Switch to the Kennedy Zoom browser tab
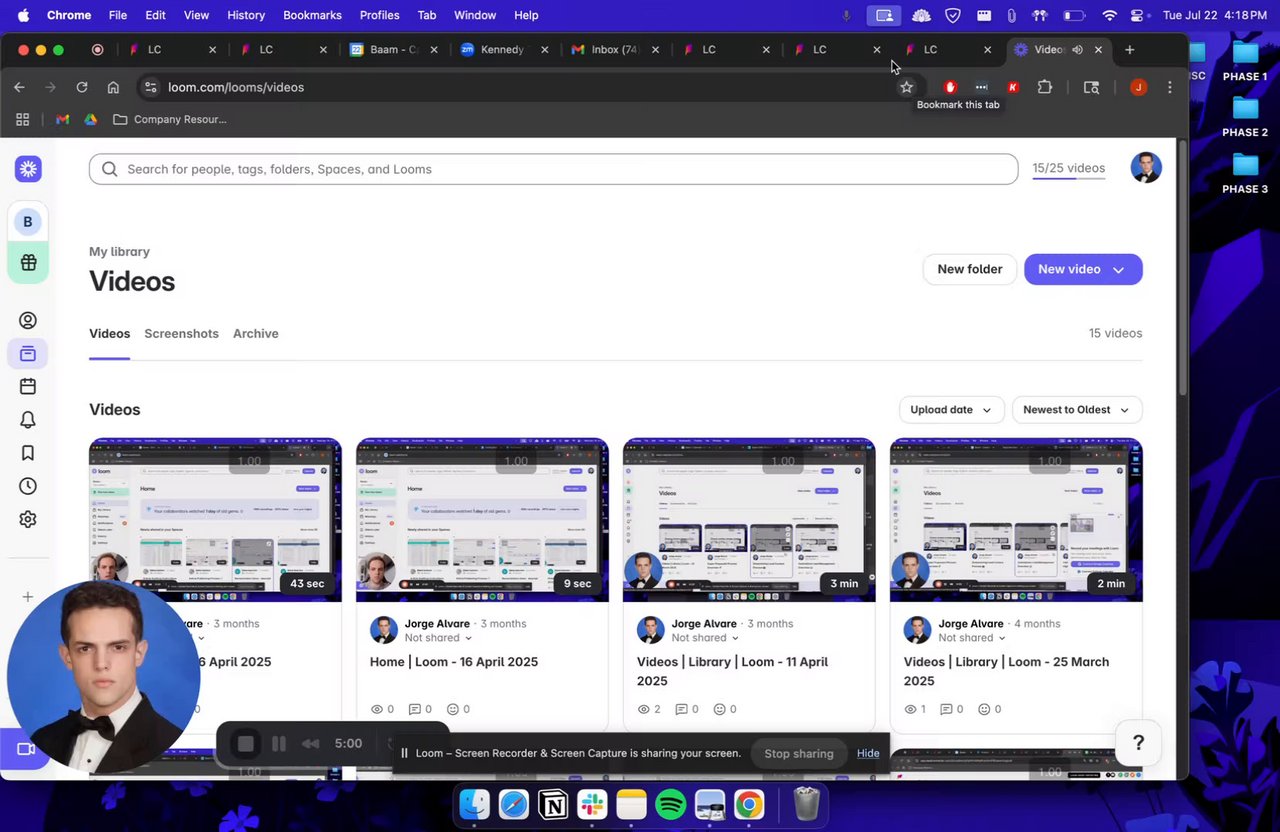This screenshot has width=1280, height=832. 502,49
